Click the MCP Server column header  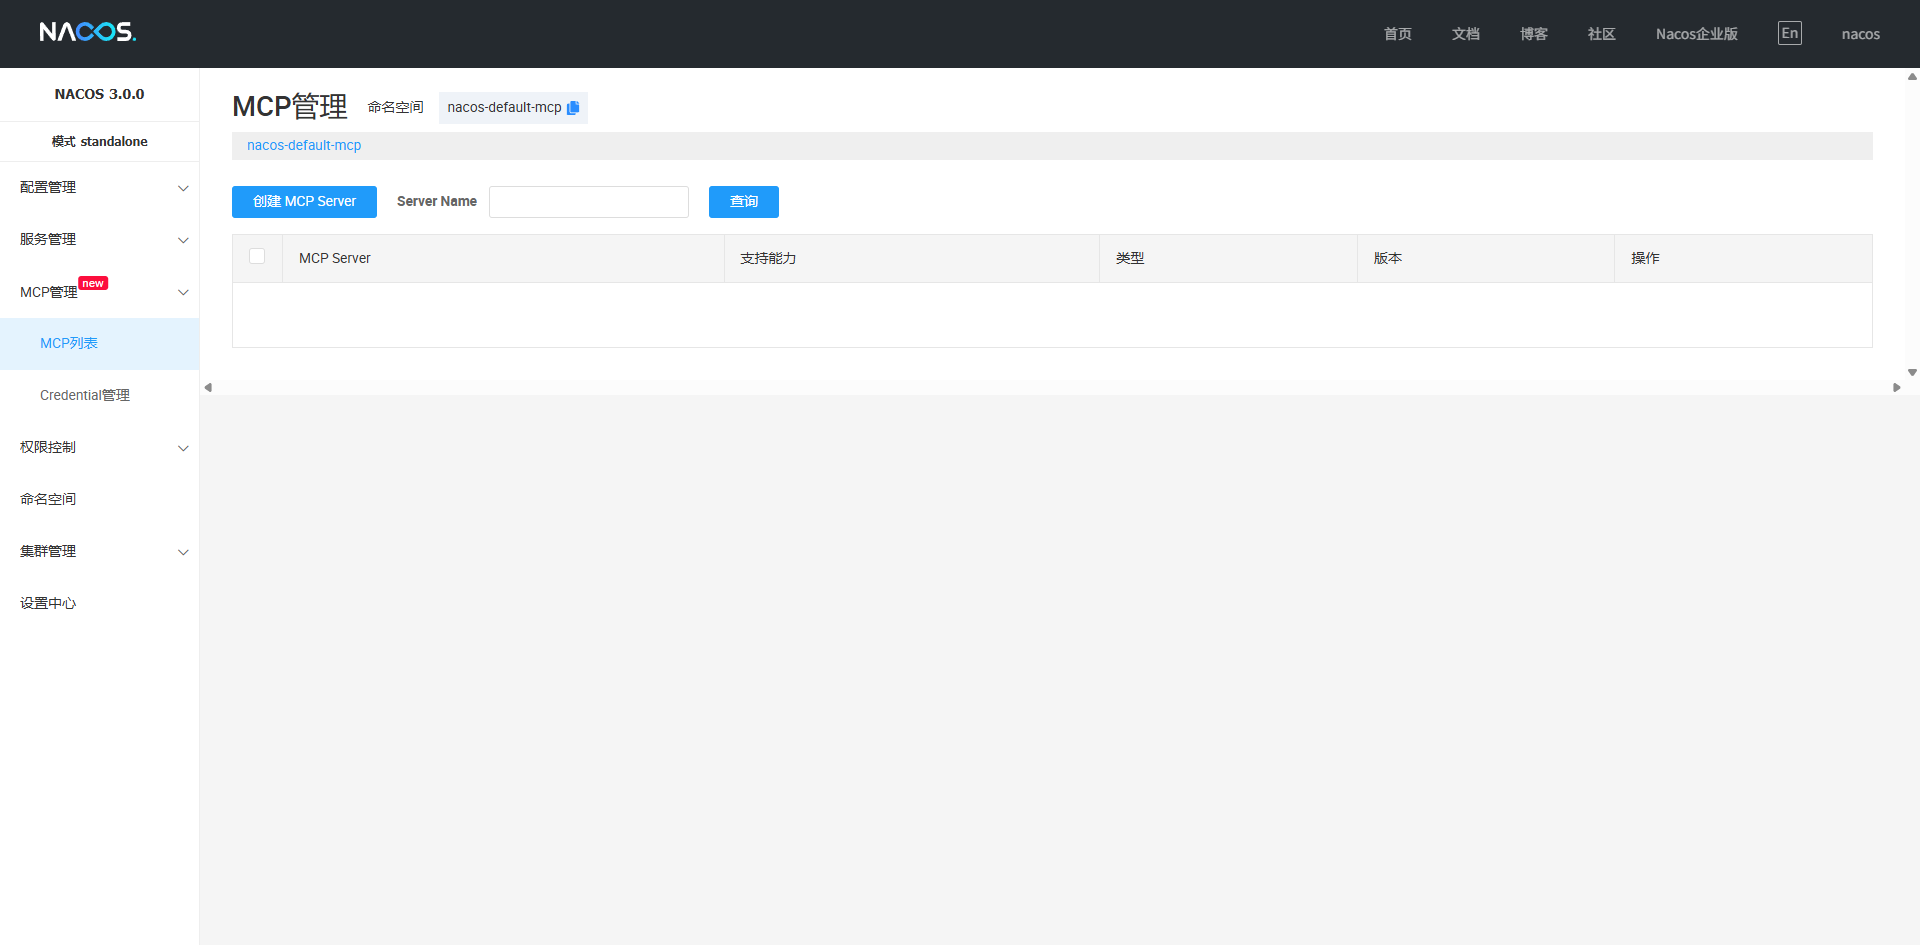click(x=503, y=258)
